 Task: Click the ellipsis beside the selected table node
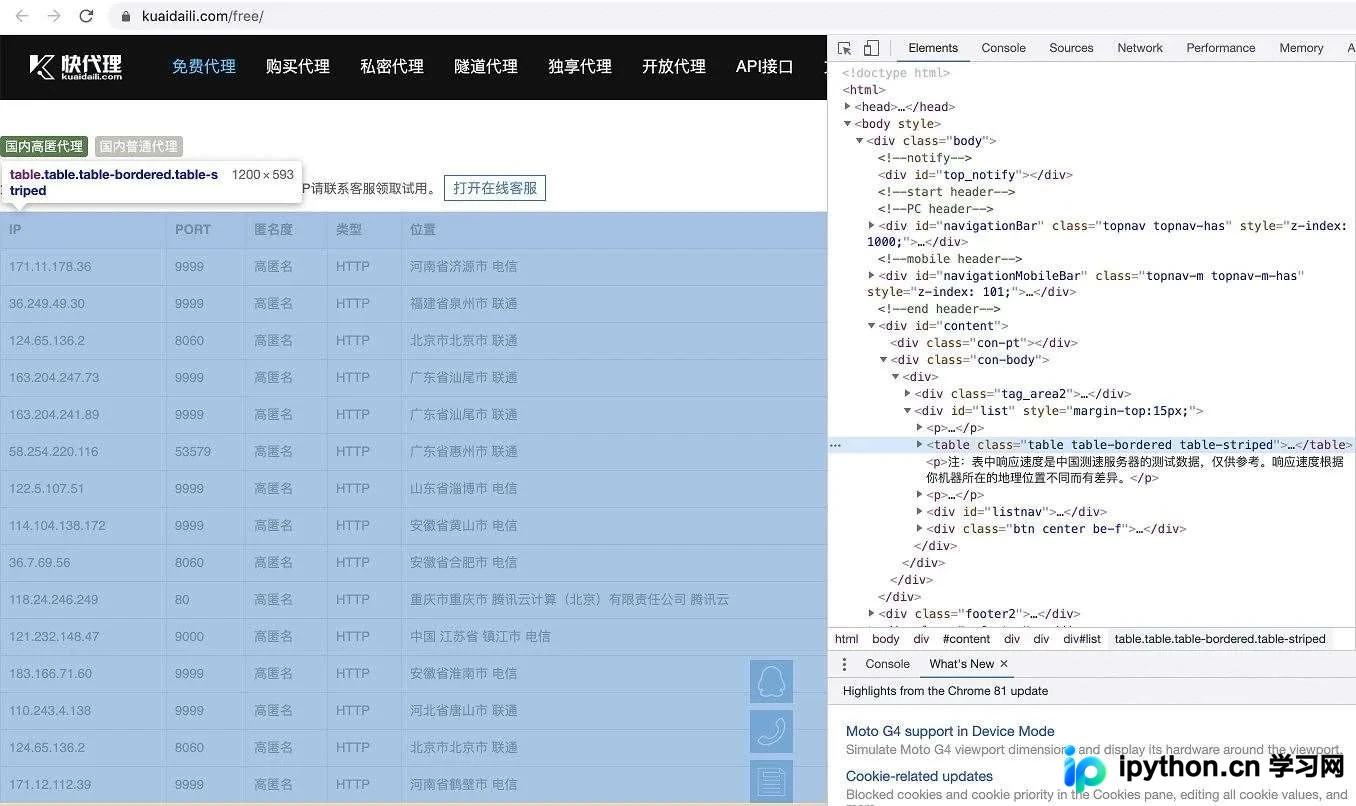[x=836, y=445]
